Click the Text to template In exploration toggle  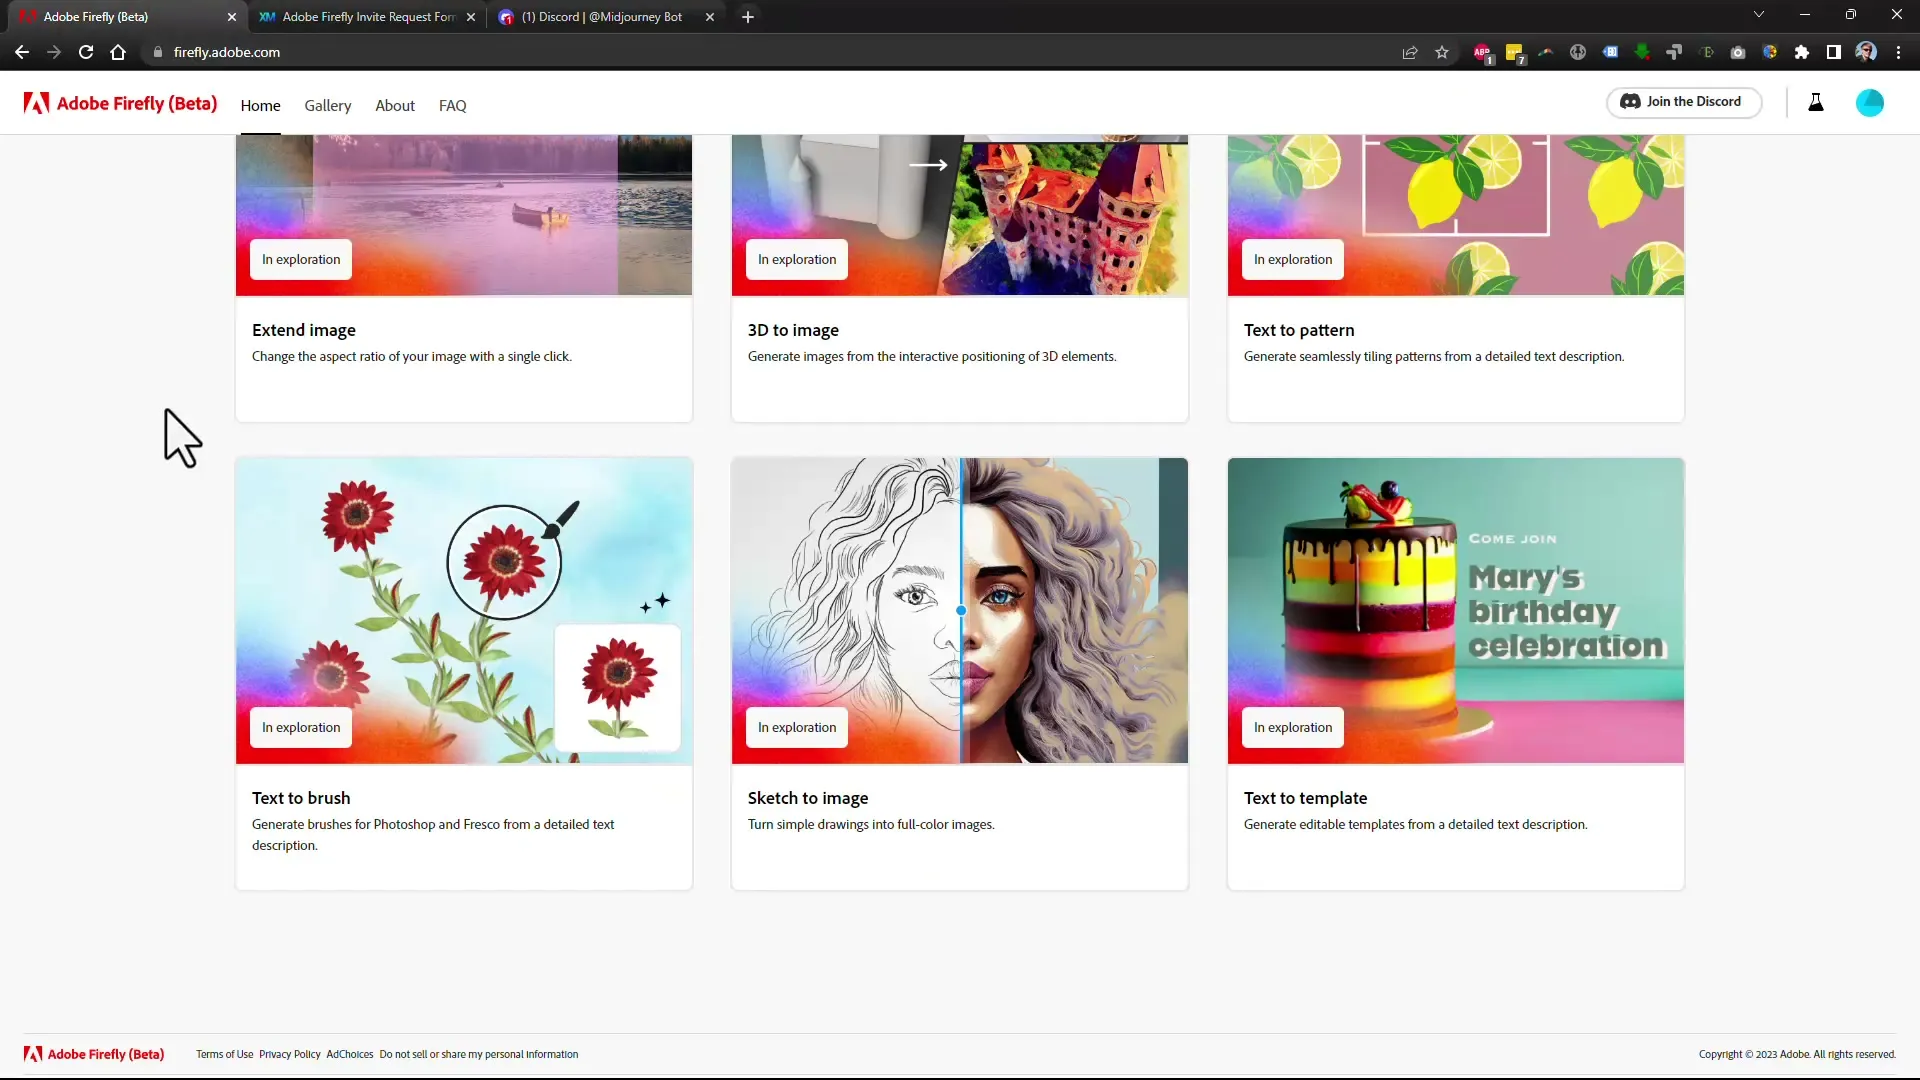pyautogui.click(x=1294, y=727)
